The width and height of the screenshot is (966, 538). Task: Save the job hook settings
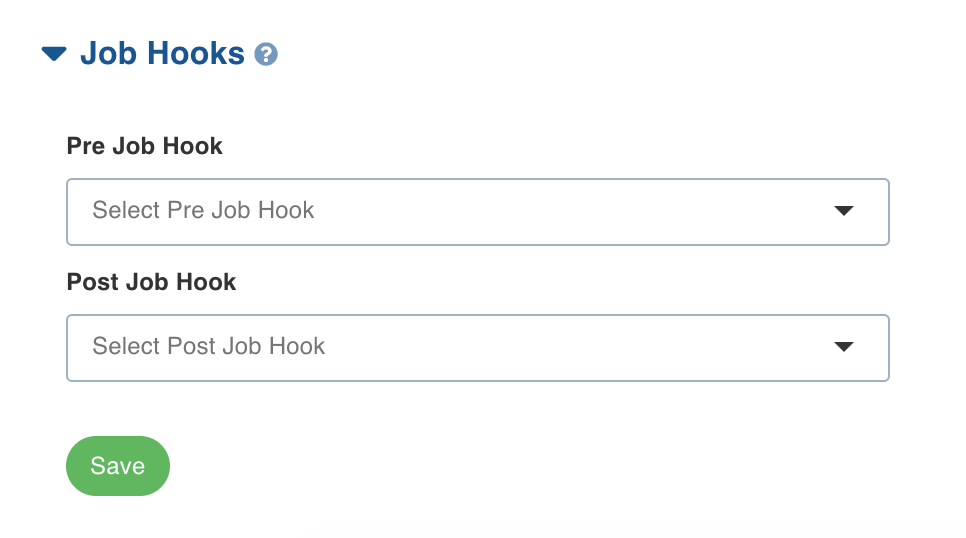coord(118,466)
